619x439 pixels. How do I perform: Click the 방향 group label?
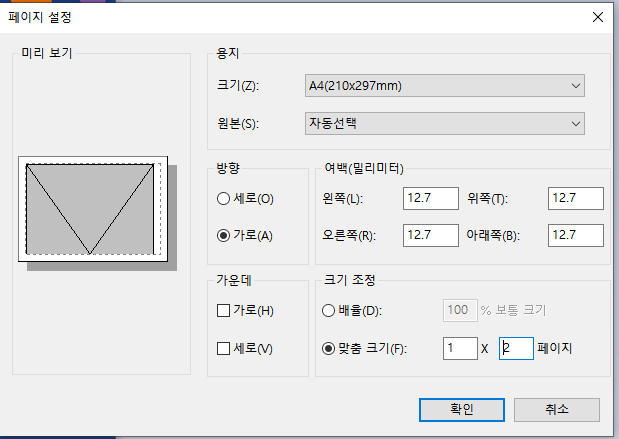(228, 168)
